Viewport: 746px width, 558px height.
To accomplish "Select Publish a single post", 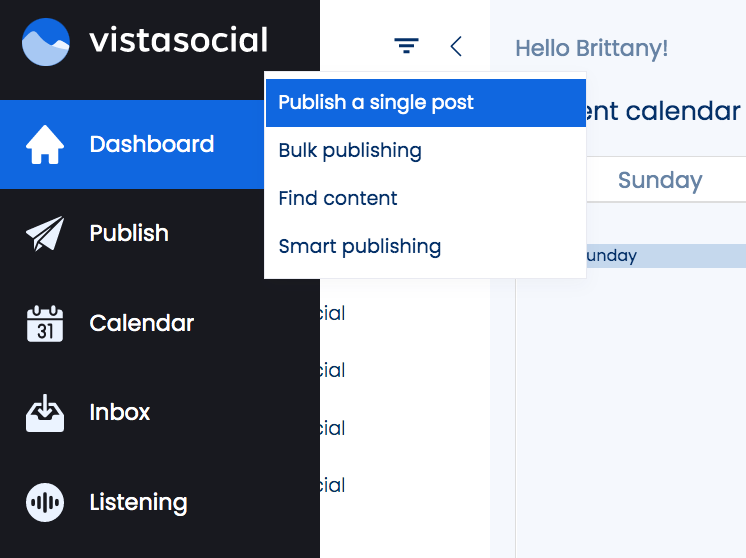I will pos(426,103).
